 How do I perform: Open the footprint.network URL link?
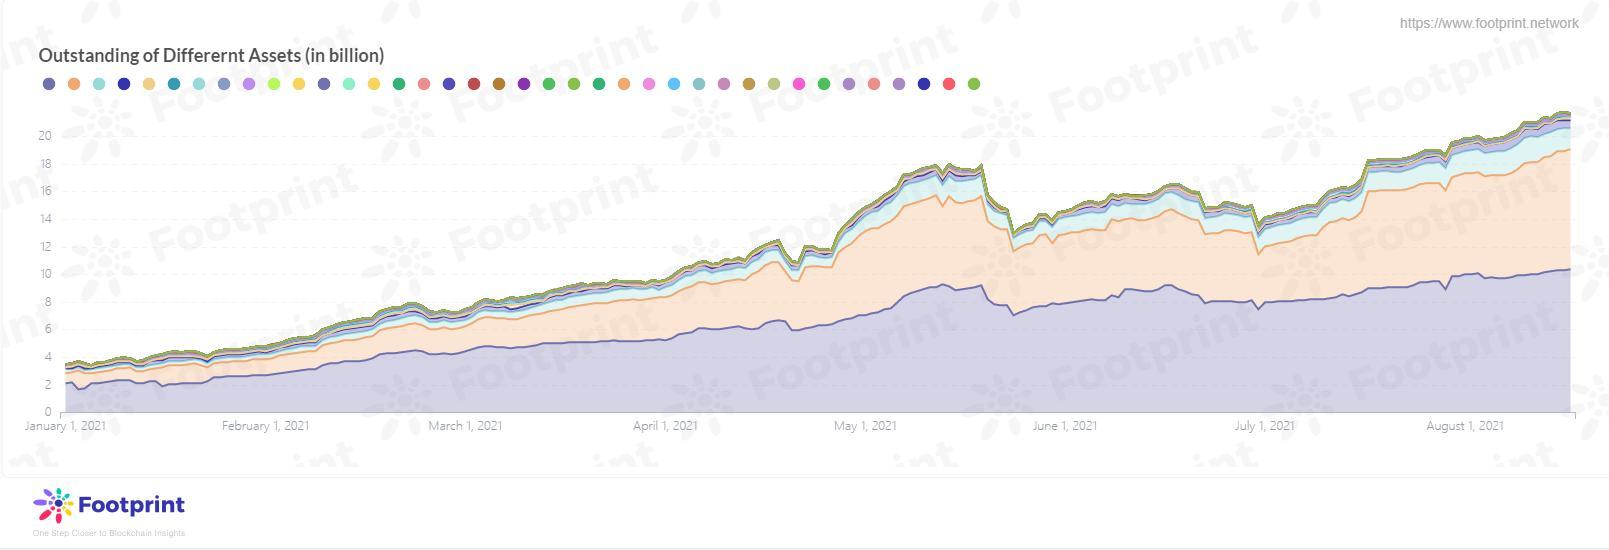pos(1488,23)
